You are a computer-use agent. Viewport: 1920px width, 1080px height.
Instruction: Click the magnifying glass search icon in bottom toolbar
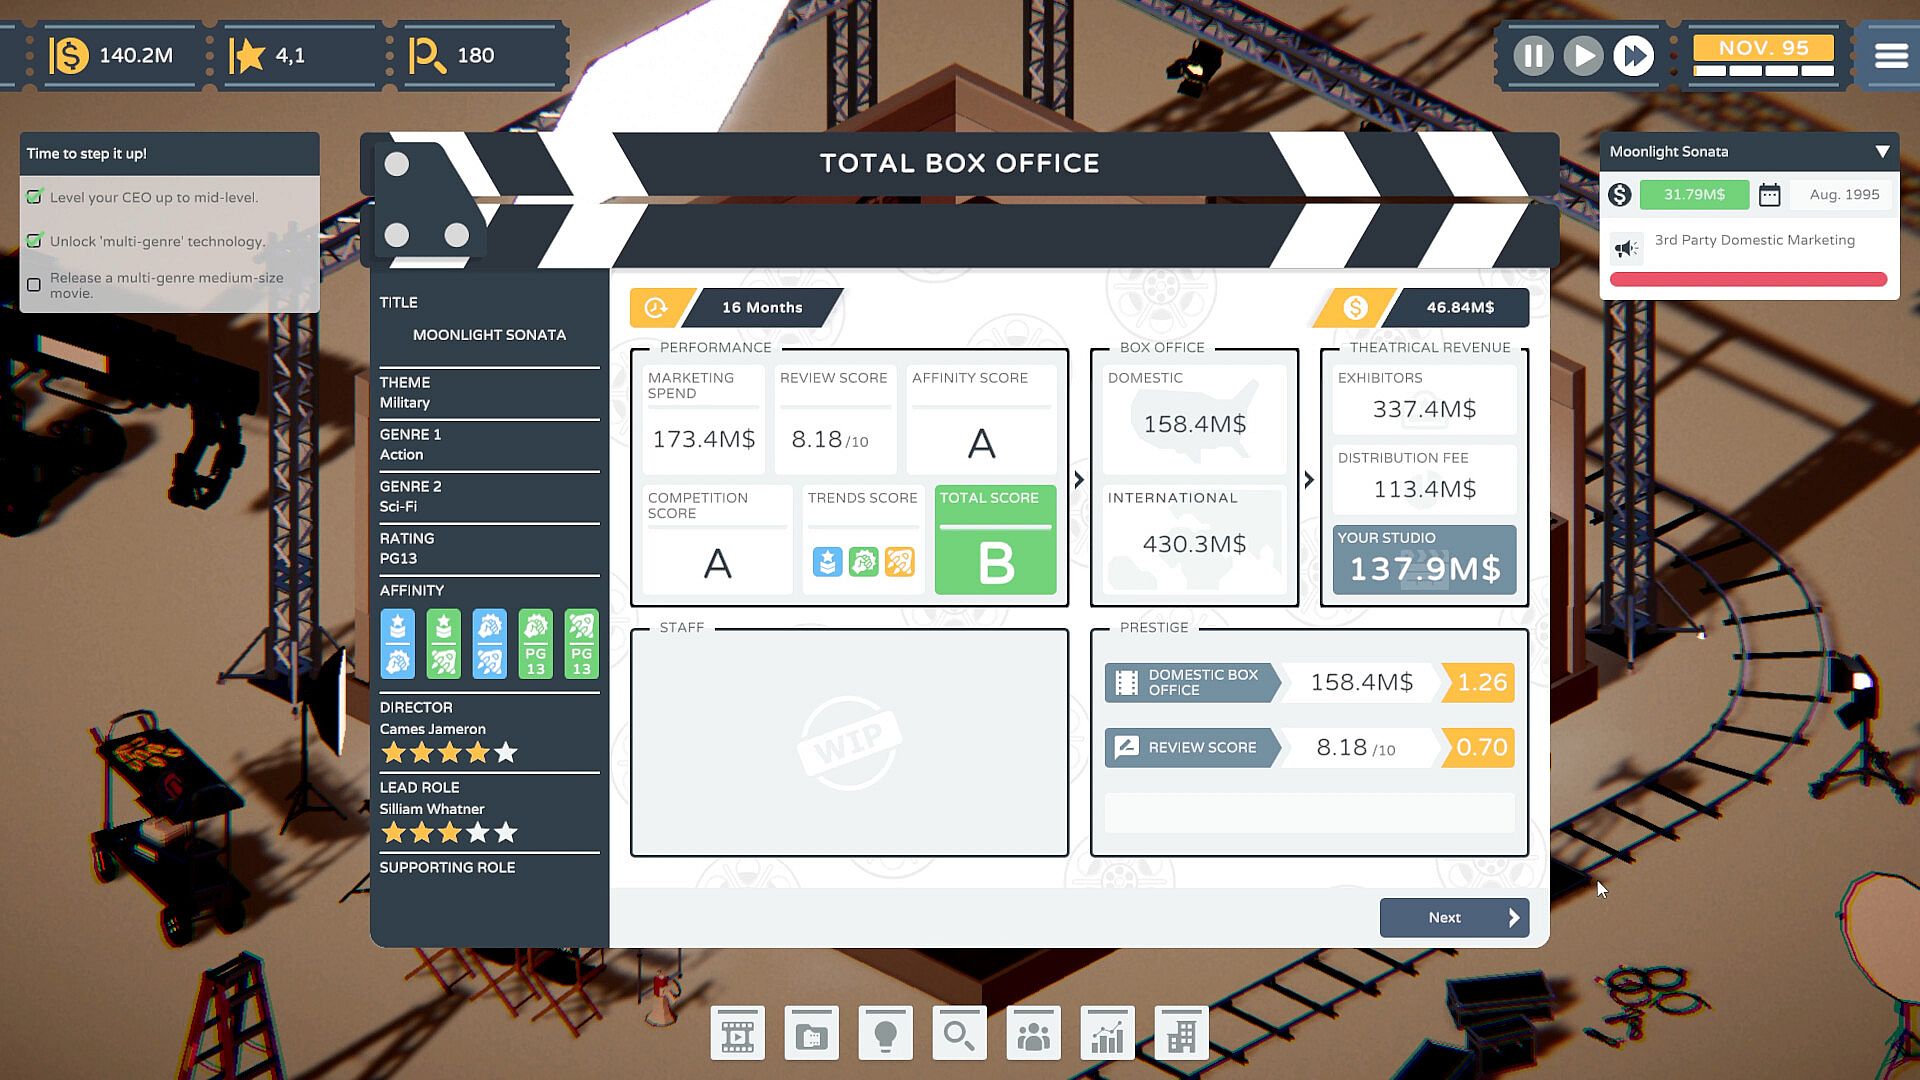959,1034
